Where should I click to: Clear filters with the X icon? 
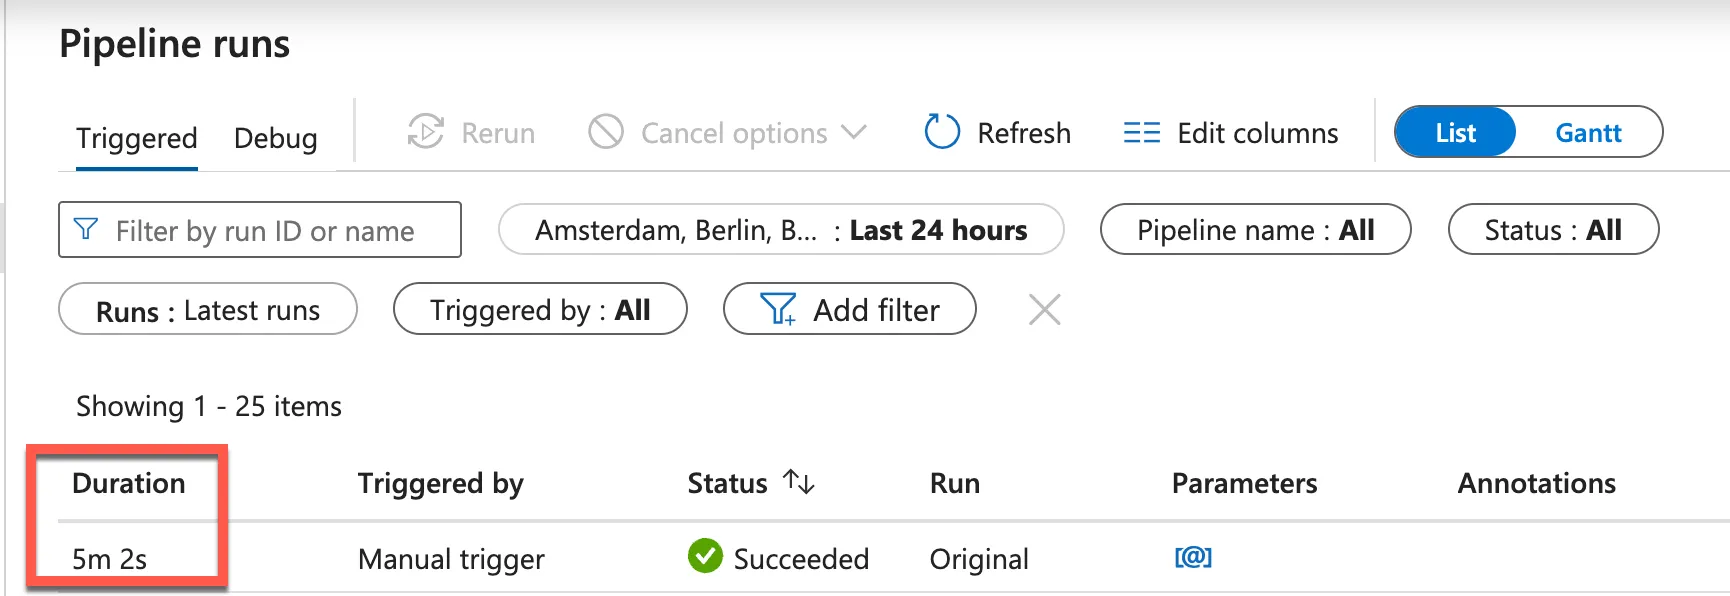tap(1044, 309)
